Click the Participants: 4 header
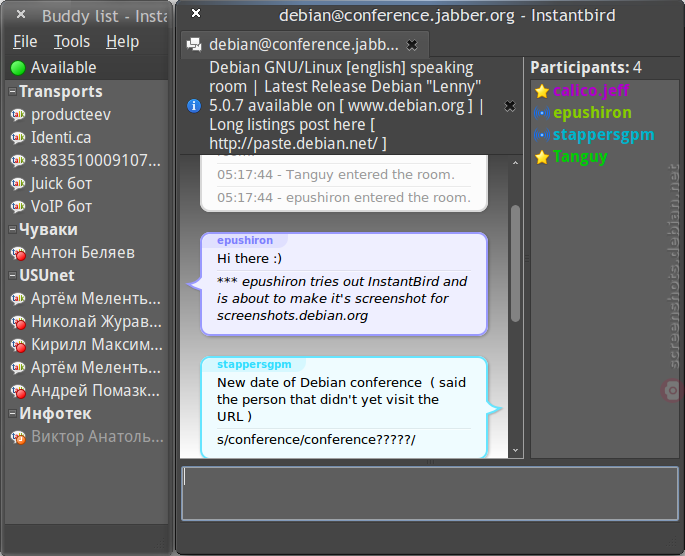This screenshot has height=556, width=685. pos(586,68)
